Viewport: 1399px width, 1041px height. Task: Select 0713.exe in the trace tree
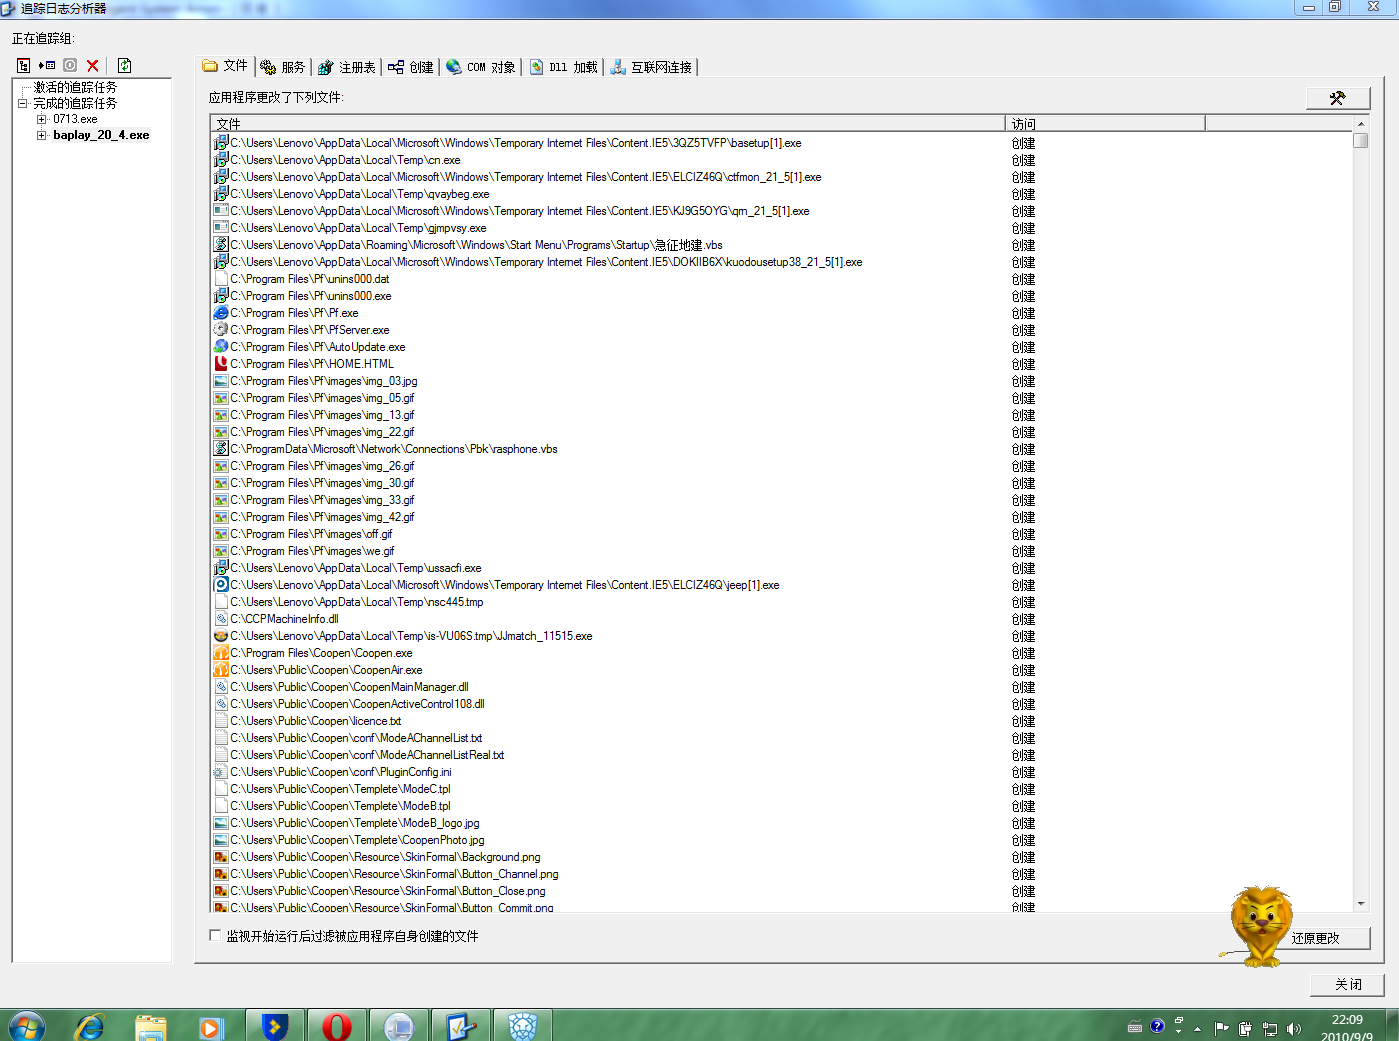click(75, 119)
